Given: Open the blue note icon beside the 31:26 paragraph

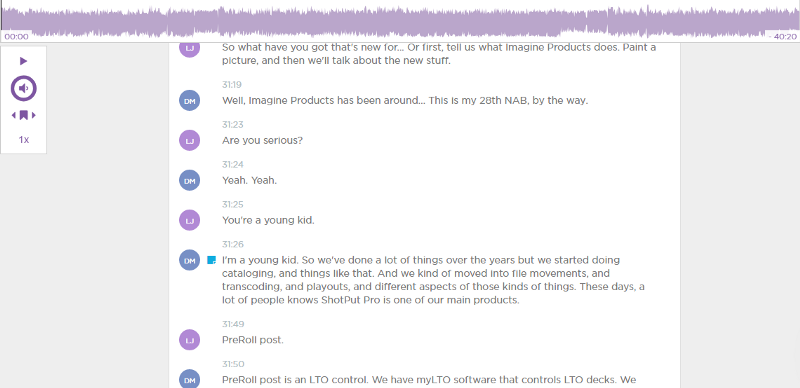Looking at the screenshot, I should (x=211, y=260).
